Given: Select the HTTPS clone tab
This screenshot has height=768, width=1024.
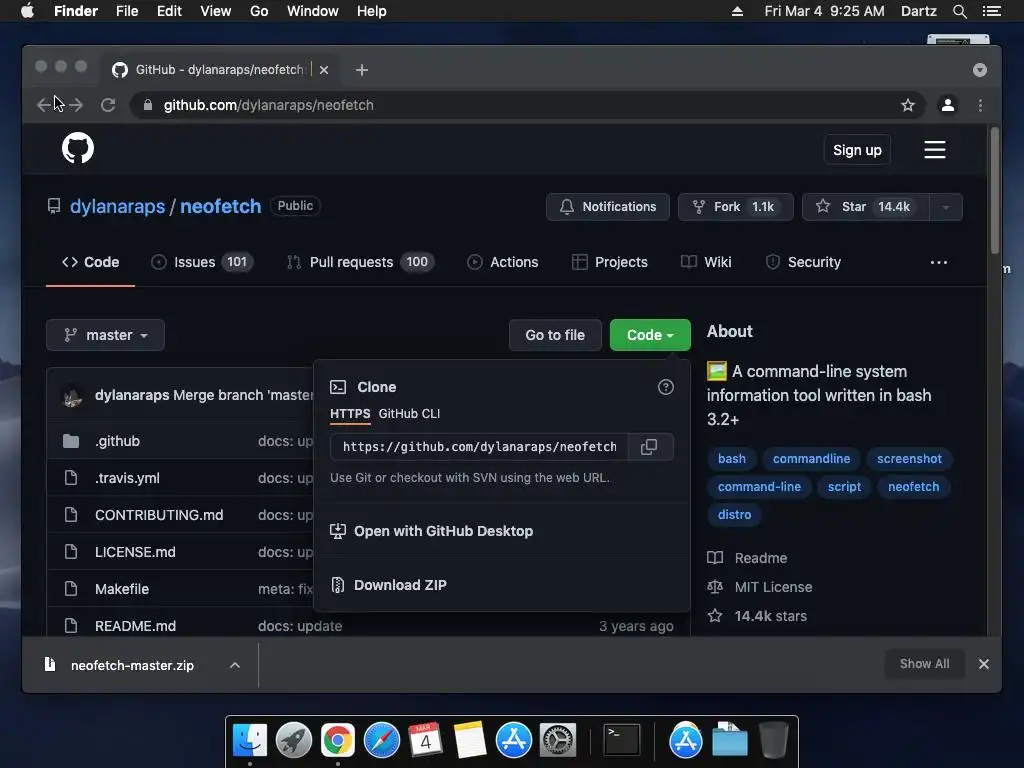Looking at the screenshot, I should pyautogui.click(x=350, y=414).
